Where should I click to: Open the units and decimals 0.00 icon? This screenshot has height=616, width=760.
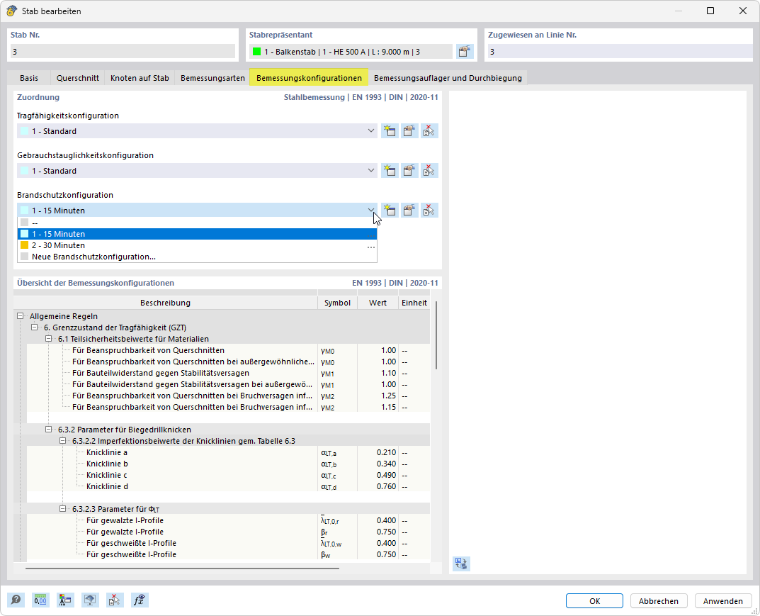click(x=41, y=600)
